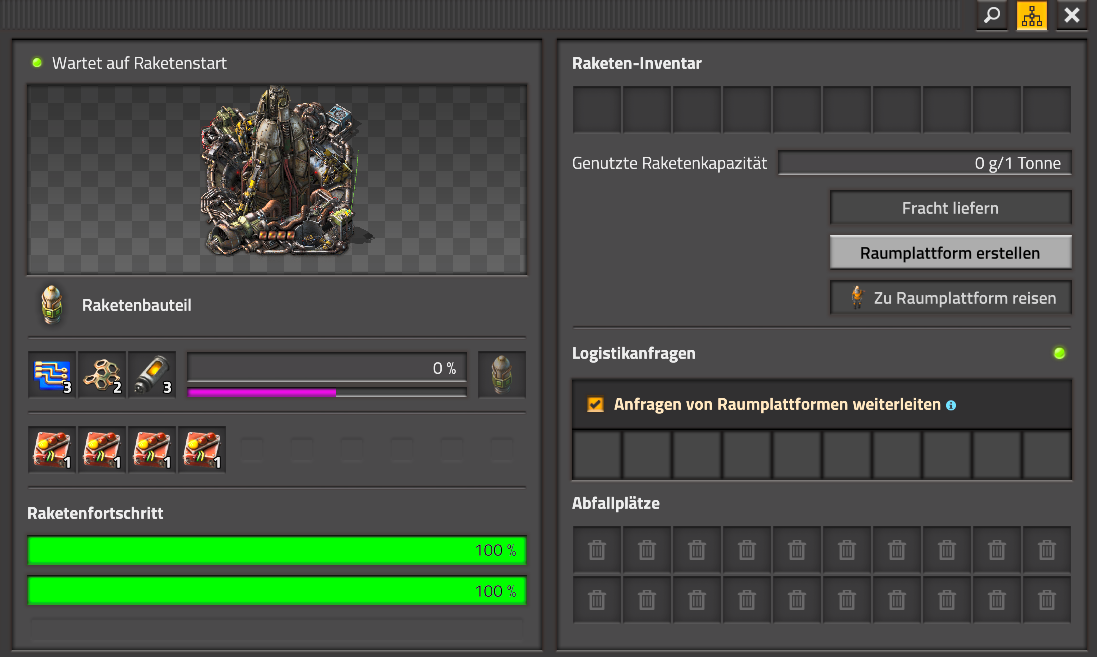Screen dimensions: 1097x657
Task: Select the processing unit ingredient slot
Action: coord(52,374)
